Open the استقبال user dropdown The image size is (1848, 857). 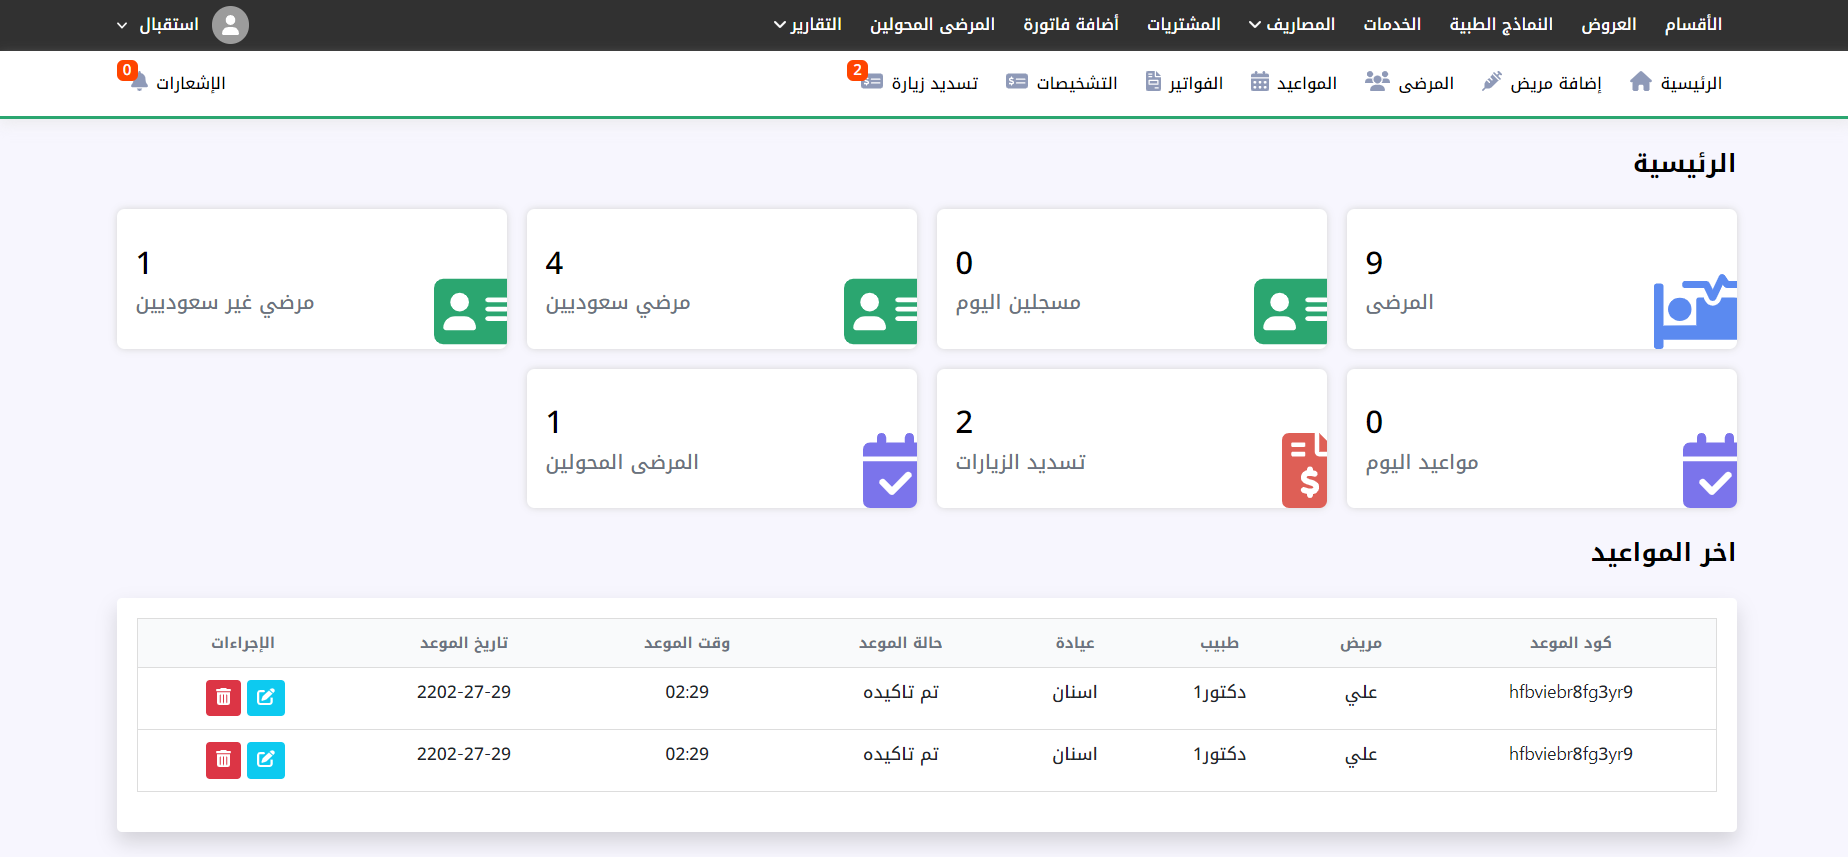158,25
